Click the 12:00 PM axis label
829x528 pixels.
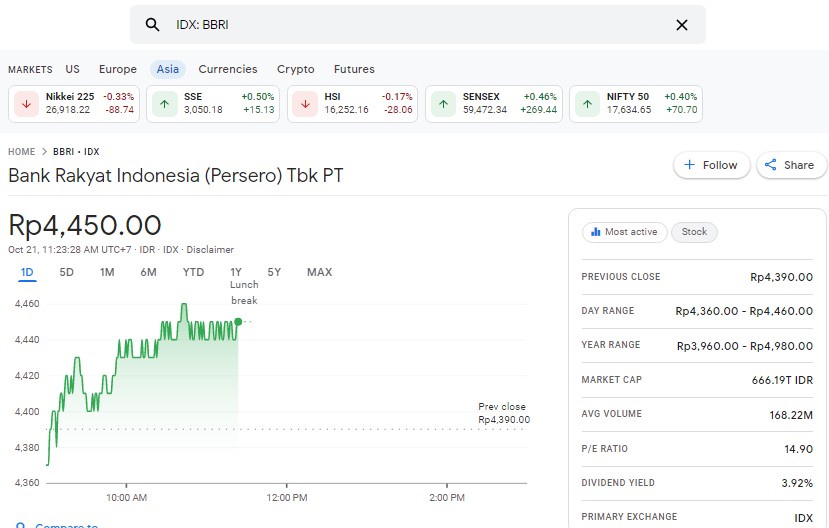[x=287, y=498]
